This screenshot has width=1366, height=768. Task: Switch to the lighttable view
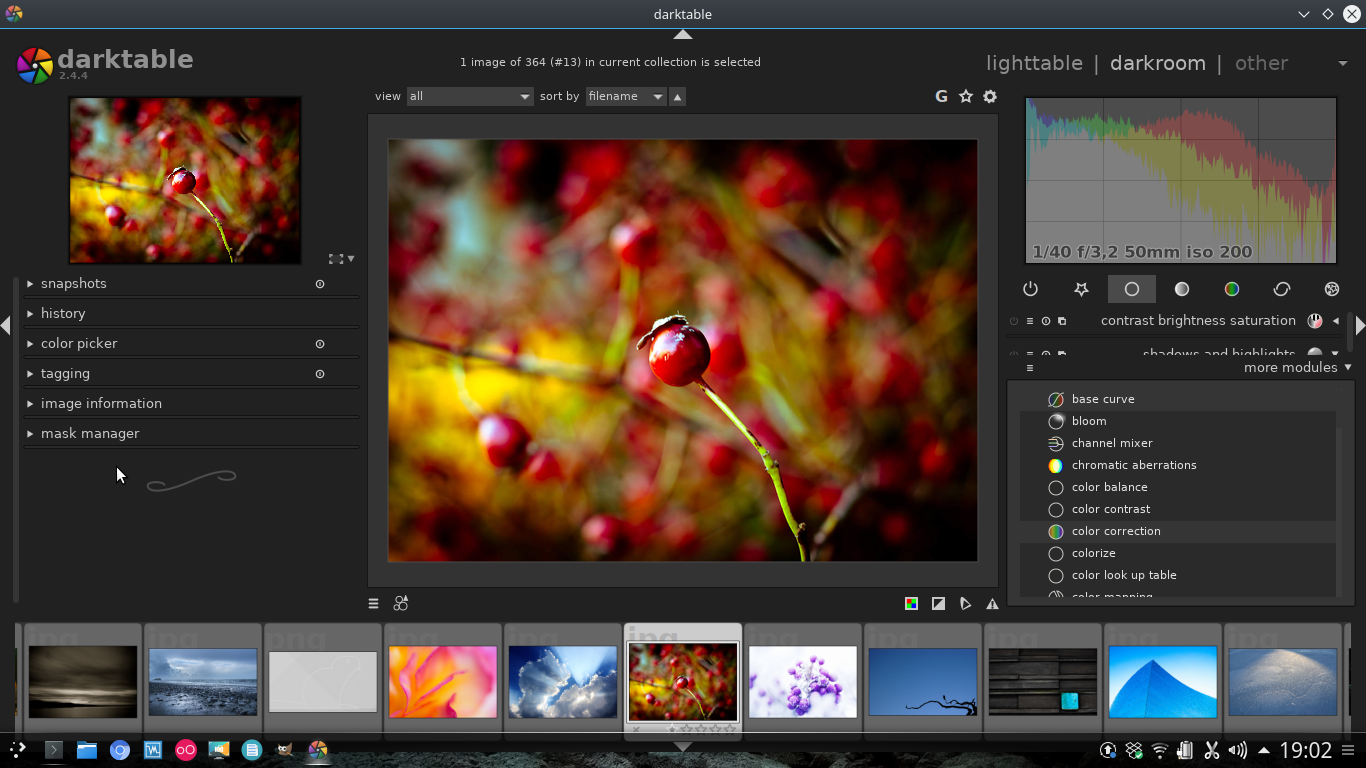[x=1034, y=63]
